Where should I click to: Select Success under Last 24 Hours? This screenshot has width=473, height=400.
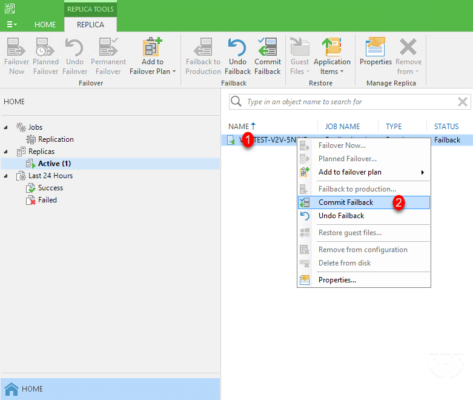[50, 188]
